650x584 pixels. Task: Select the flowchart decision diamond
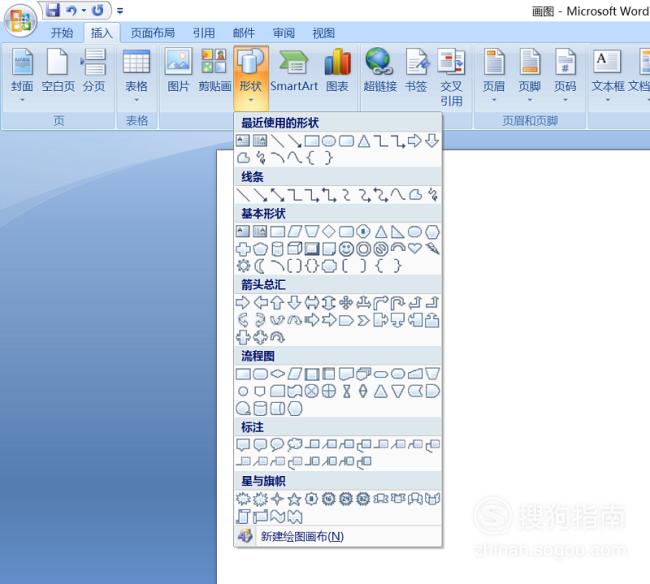(x=277, y=374)
